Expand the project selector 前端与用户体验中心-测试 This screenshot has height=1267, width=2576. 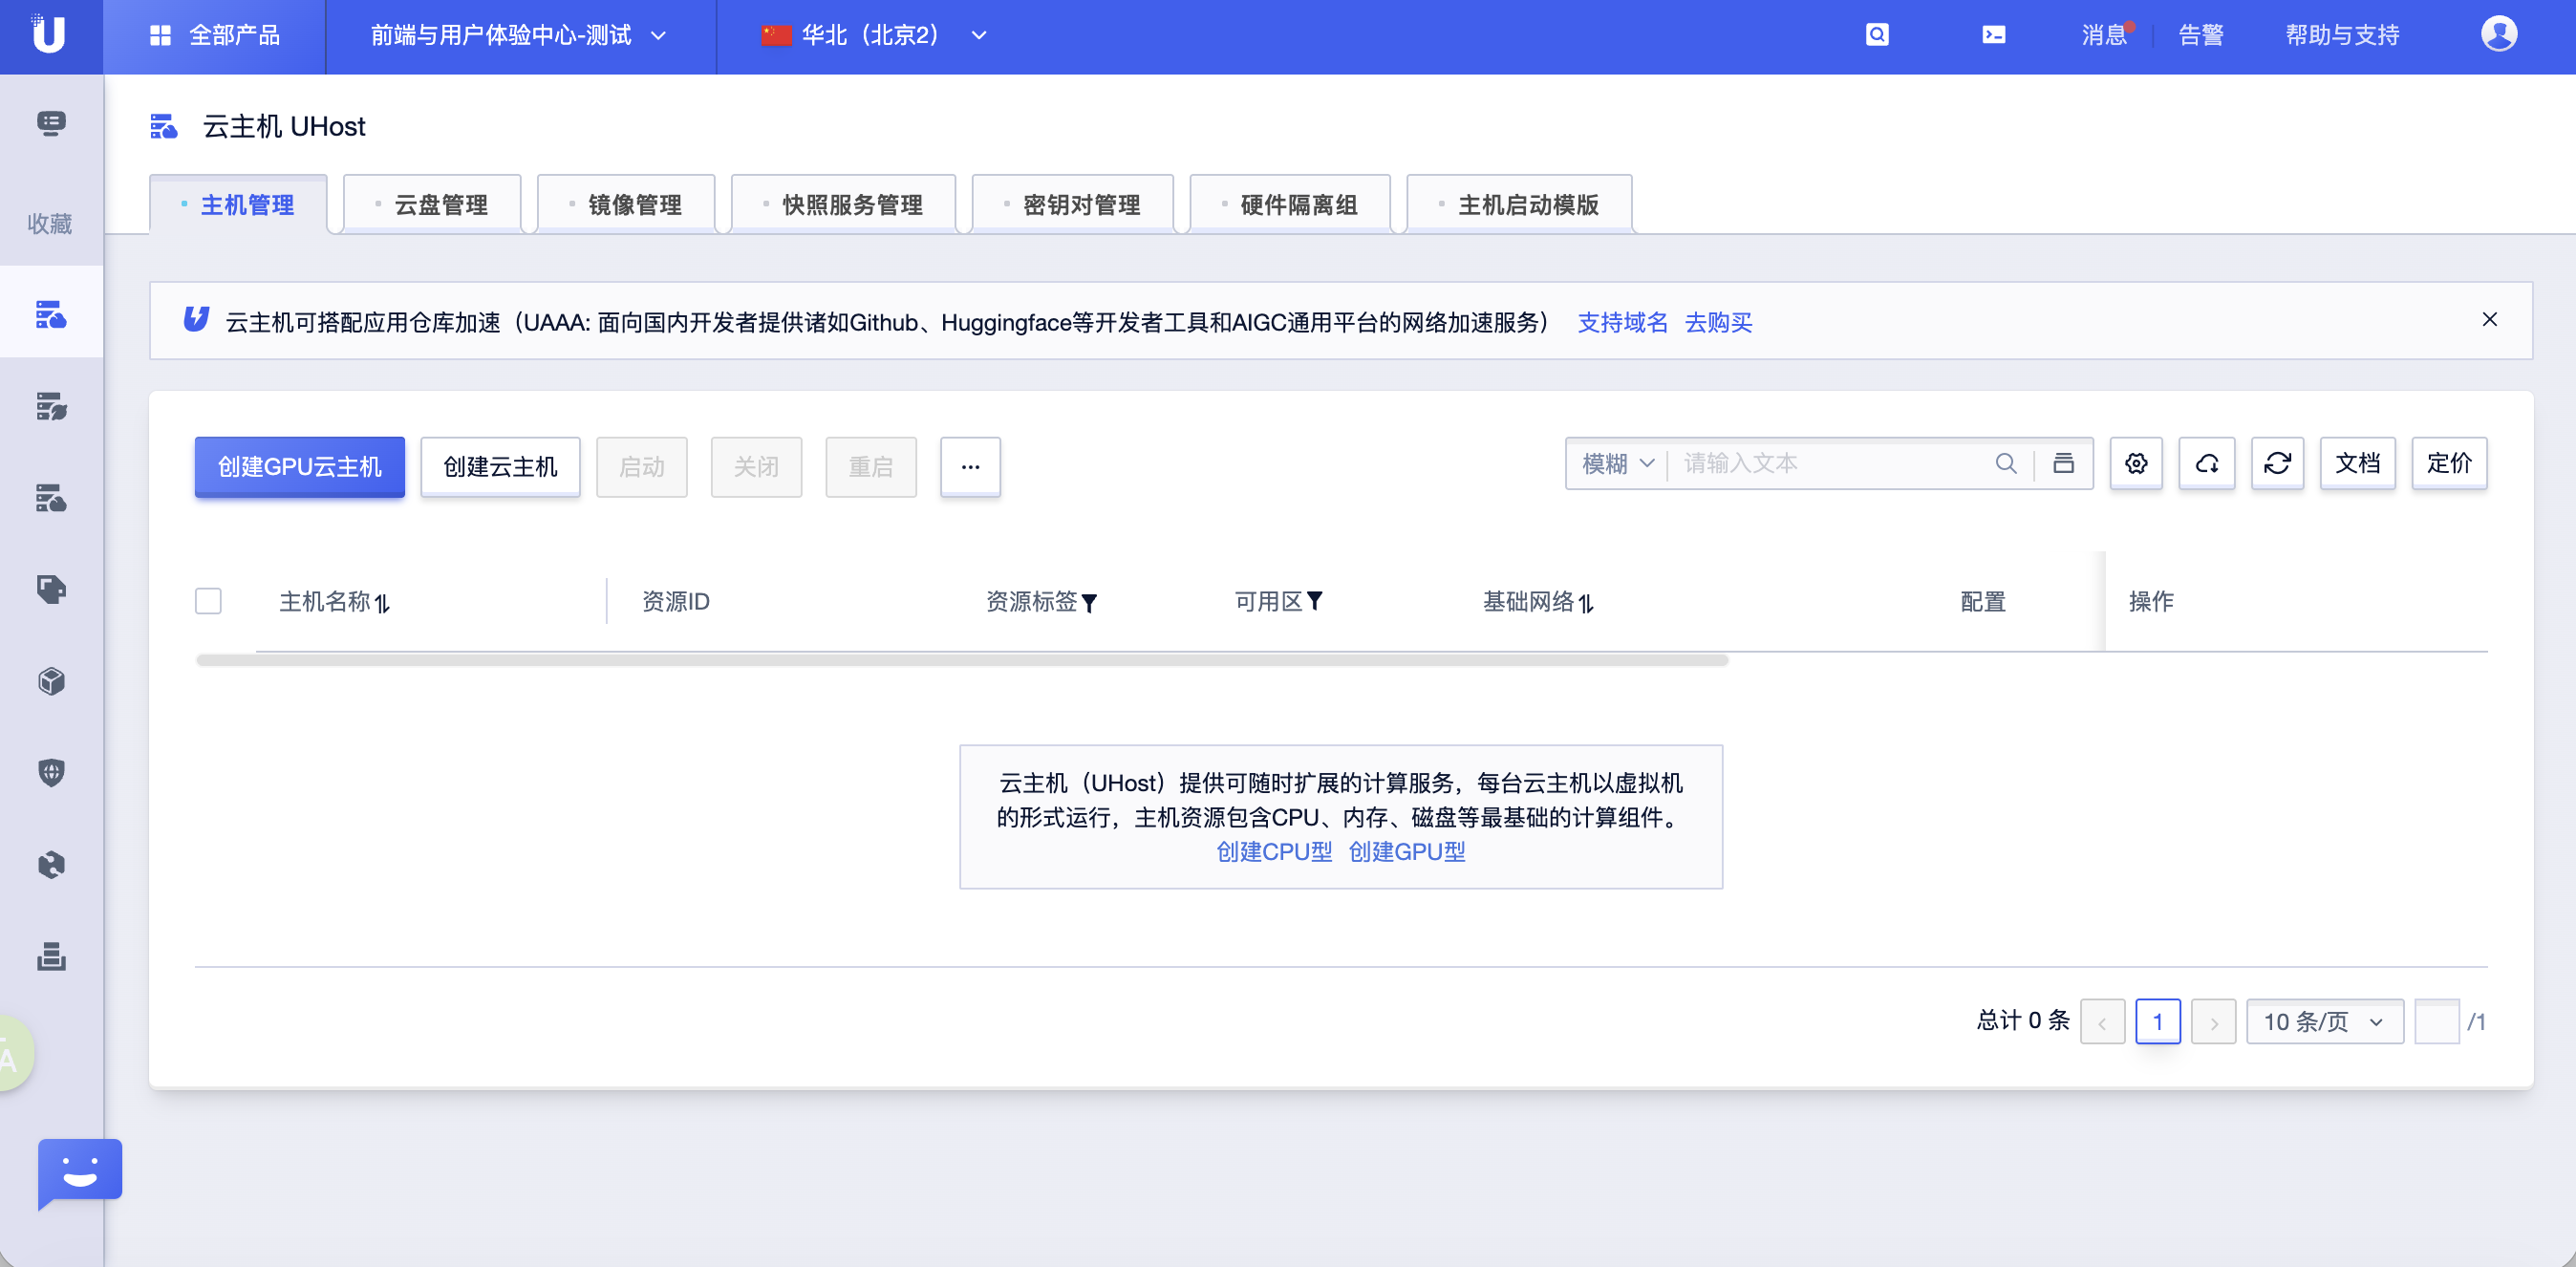[x=519, y=35]
